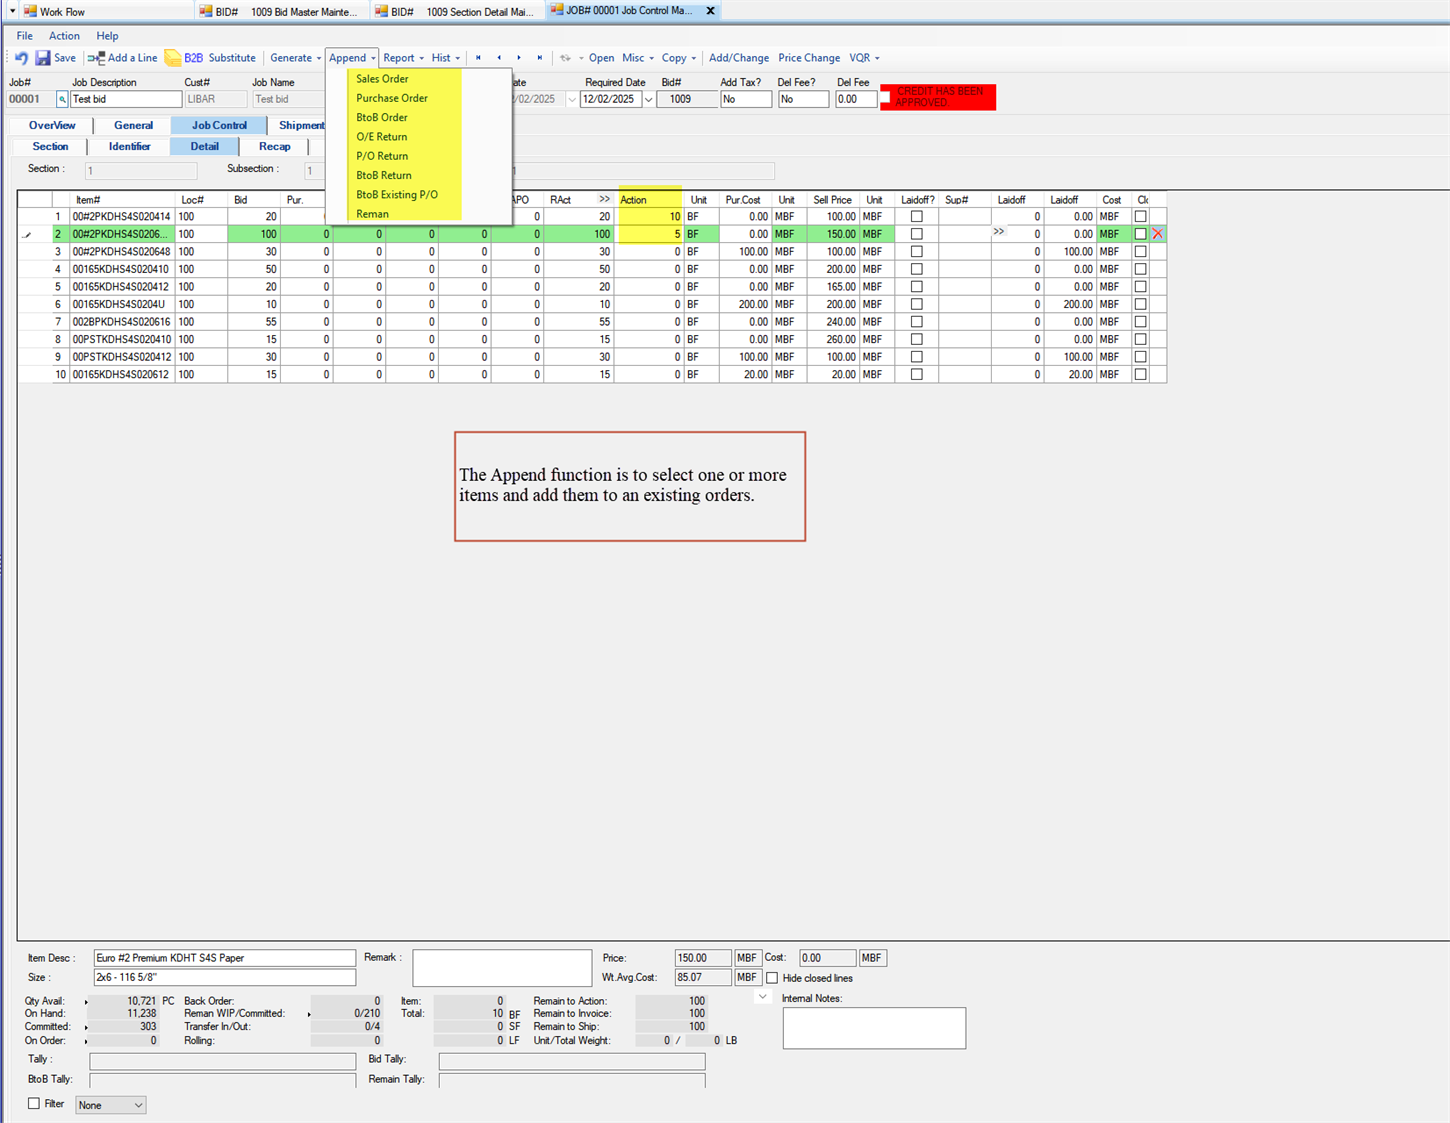Click the red credit approved indicator
Screen dimensions: 1450x1123
coord(938,97)
